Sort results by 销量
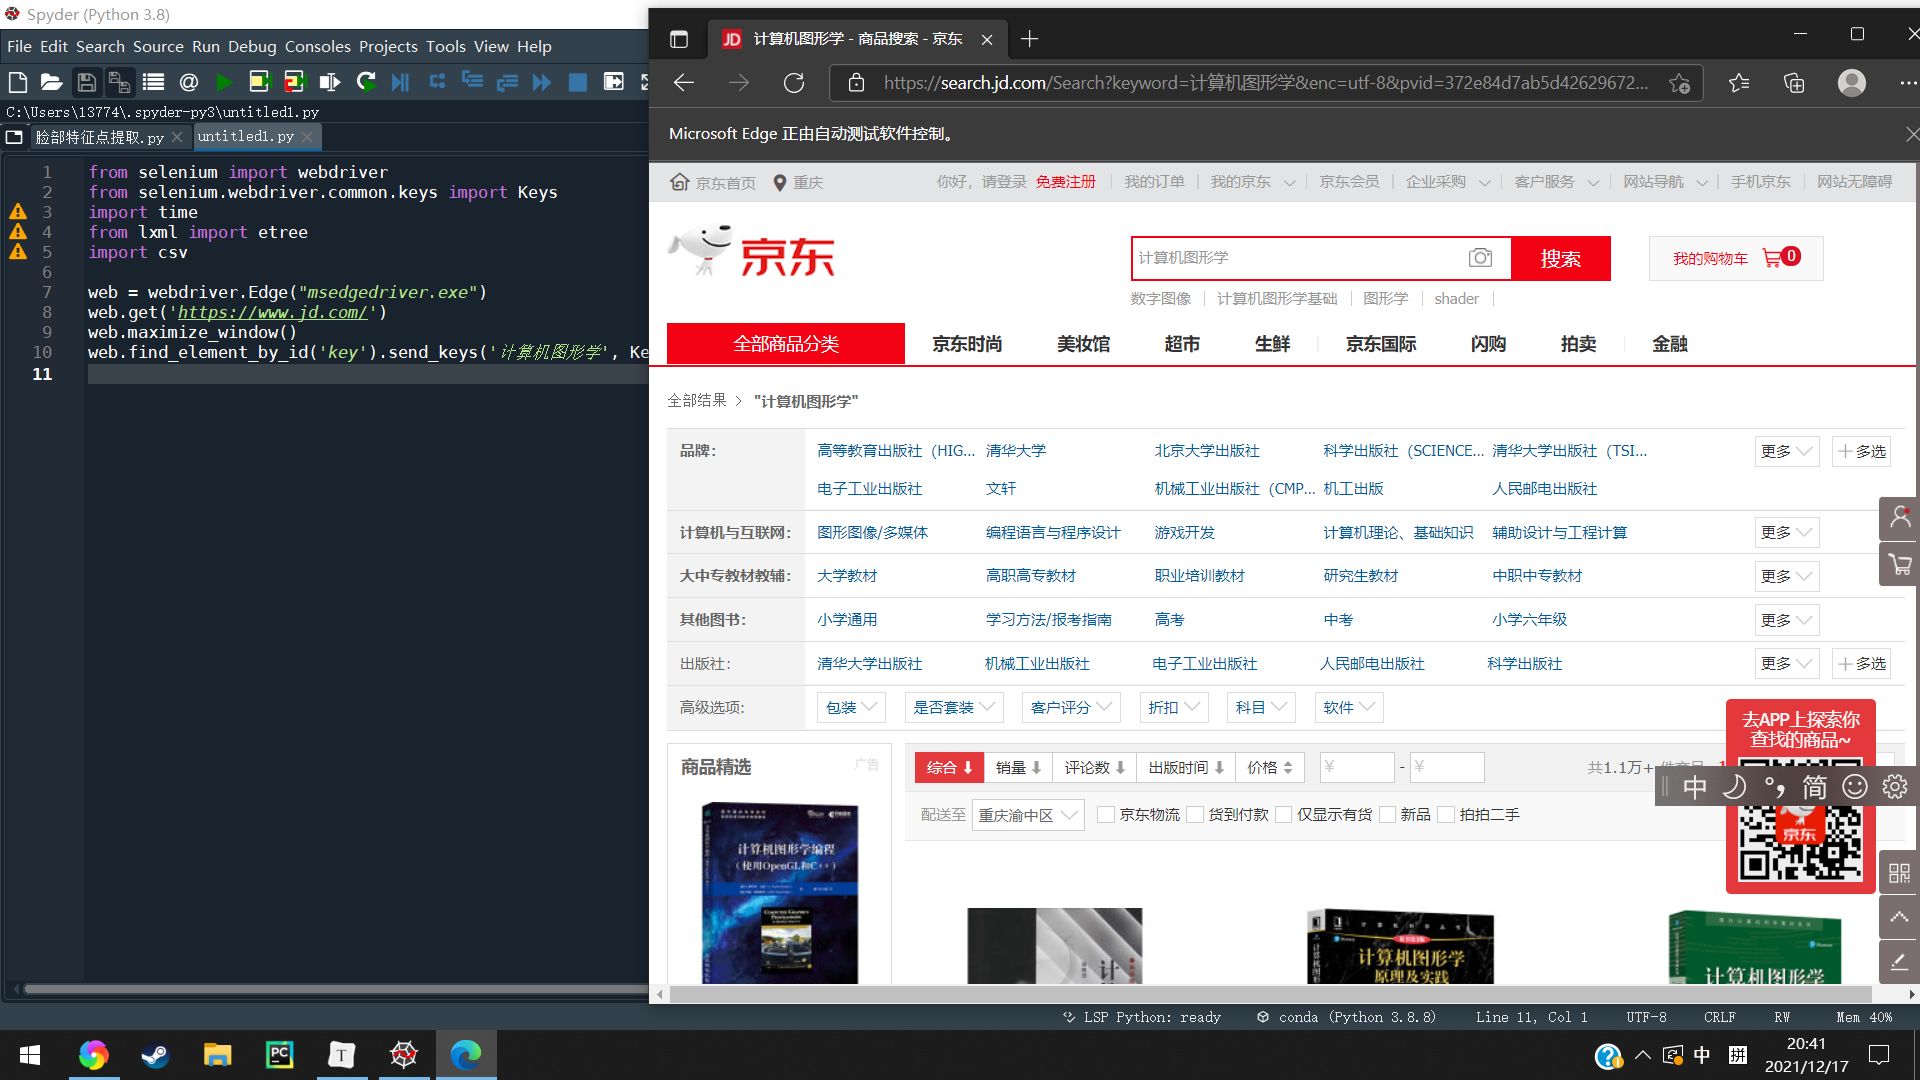The width and height of the screenshot is (1920, 1080). tap(1019, 767)
